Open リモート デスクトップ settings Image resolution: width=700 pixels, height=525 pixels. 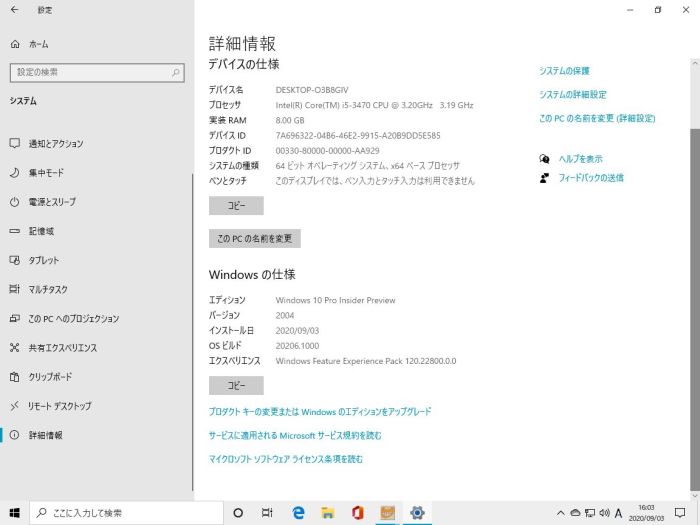60,406
